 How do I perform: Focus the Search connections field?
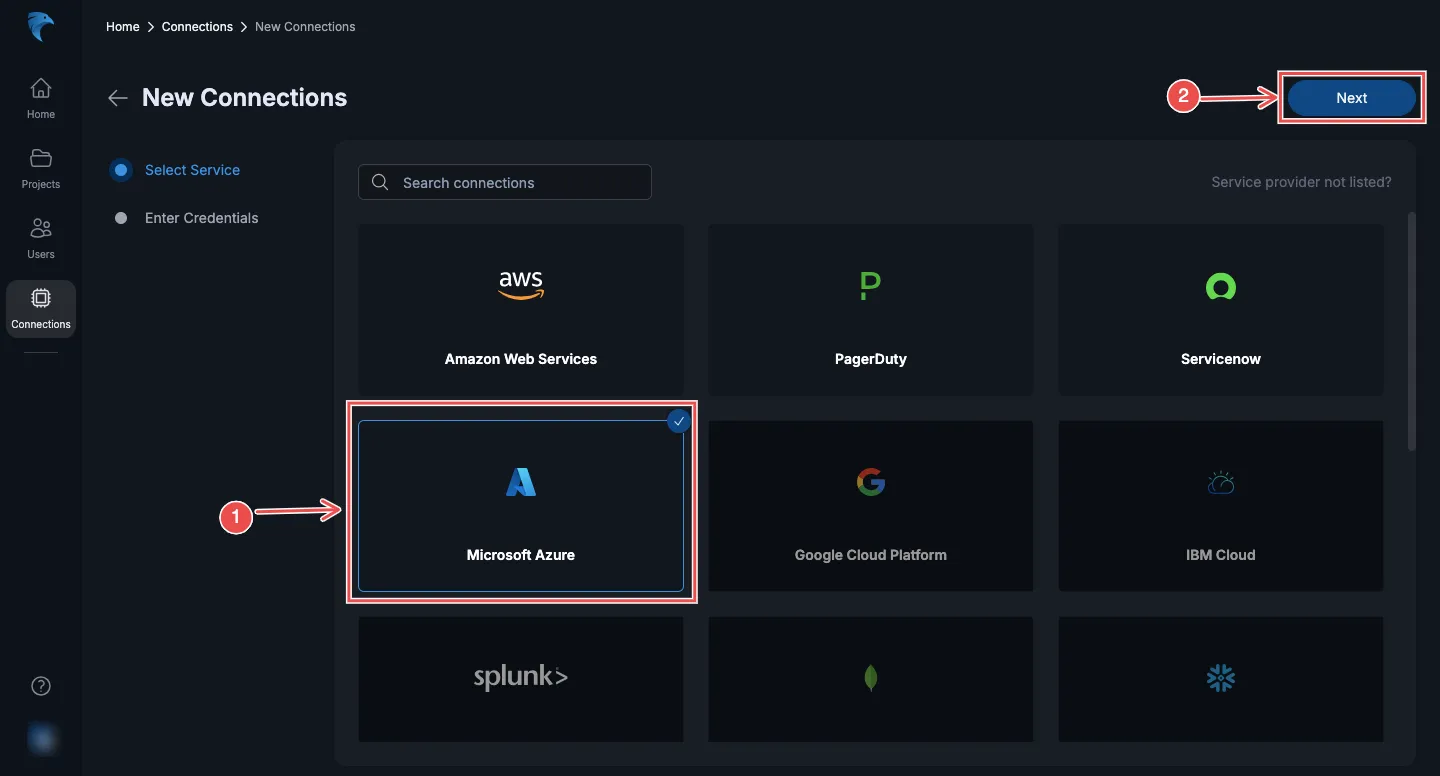[x=505, y=182]
